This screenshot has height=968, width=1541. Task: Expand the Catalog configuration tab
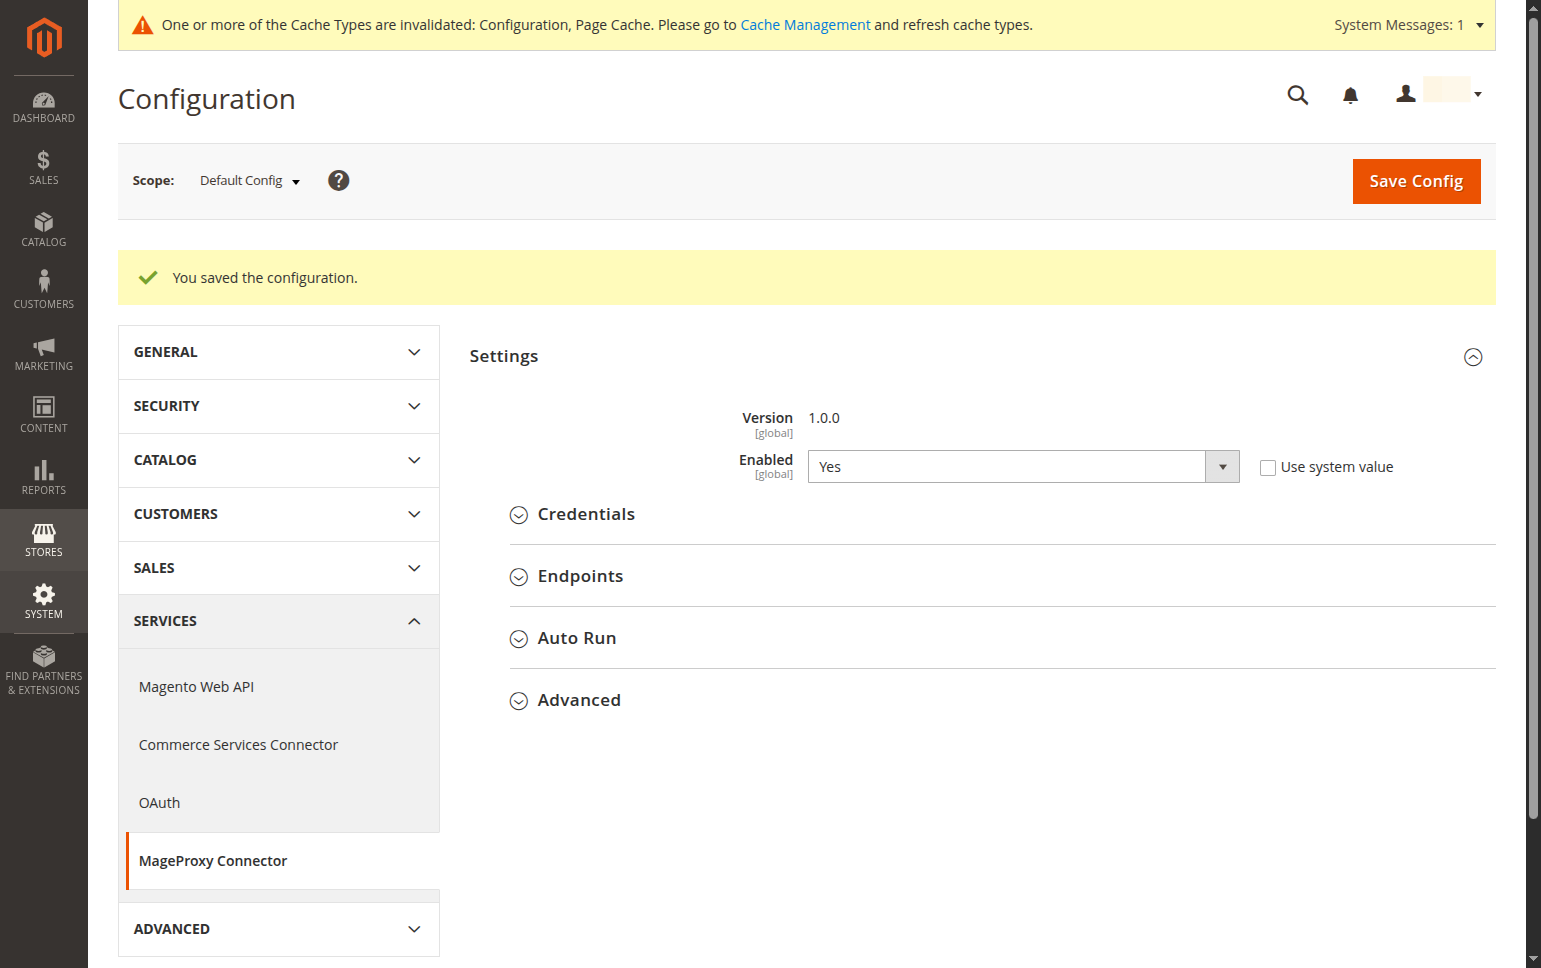pos(279,460)
